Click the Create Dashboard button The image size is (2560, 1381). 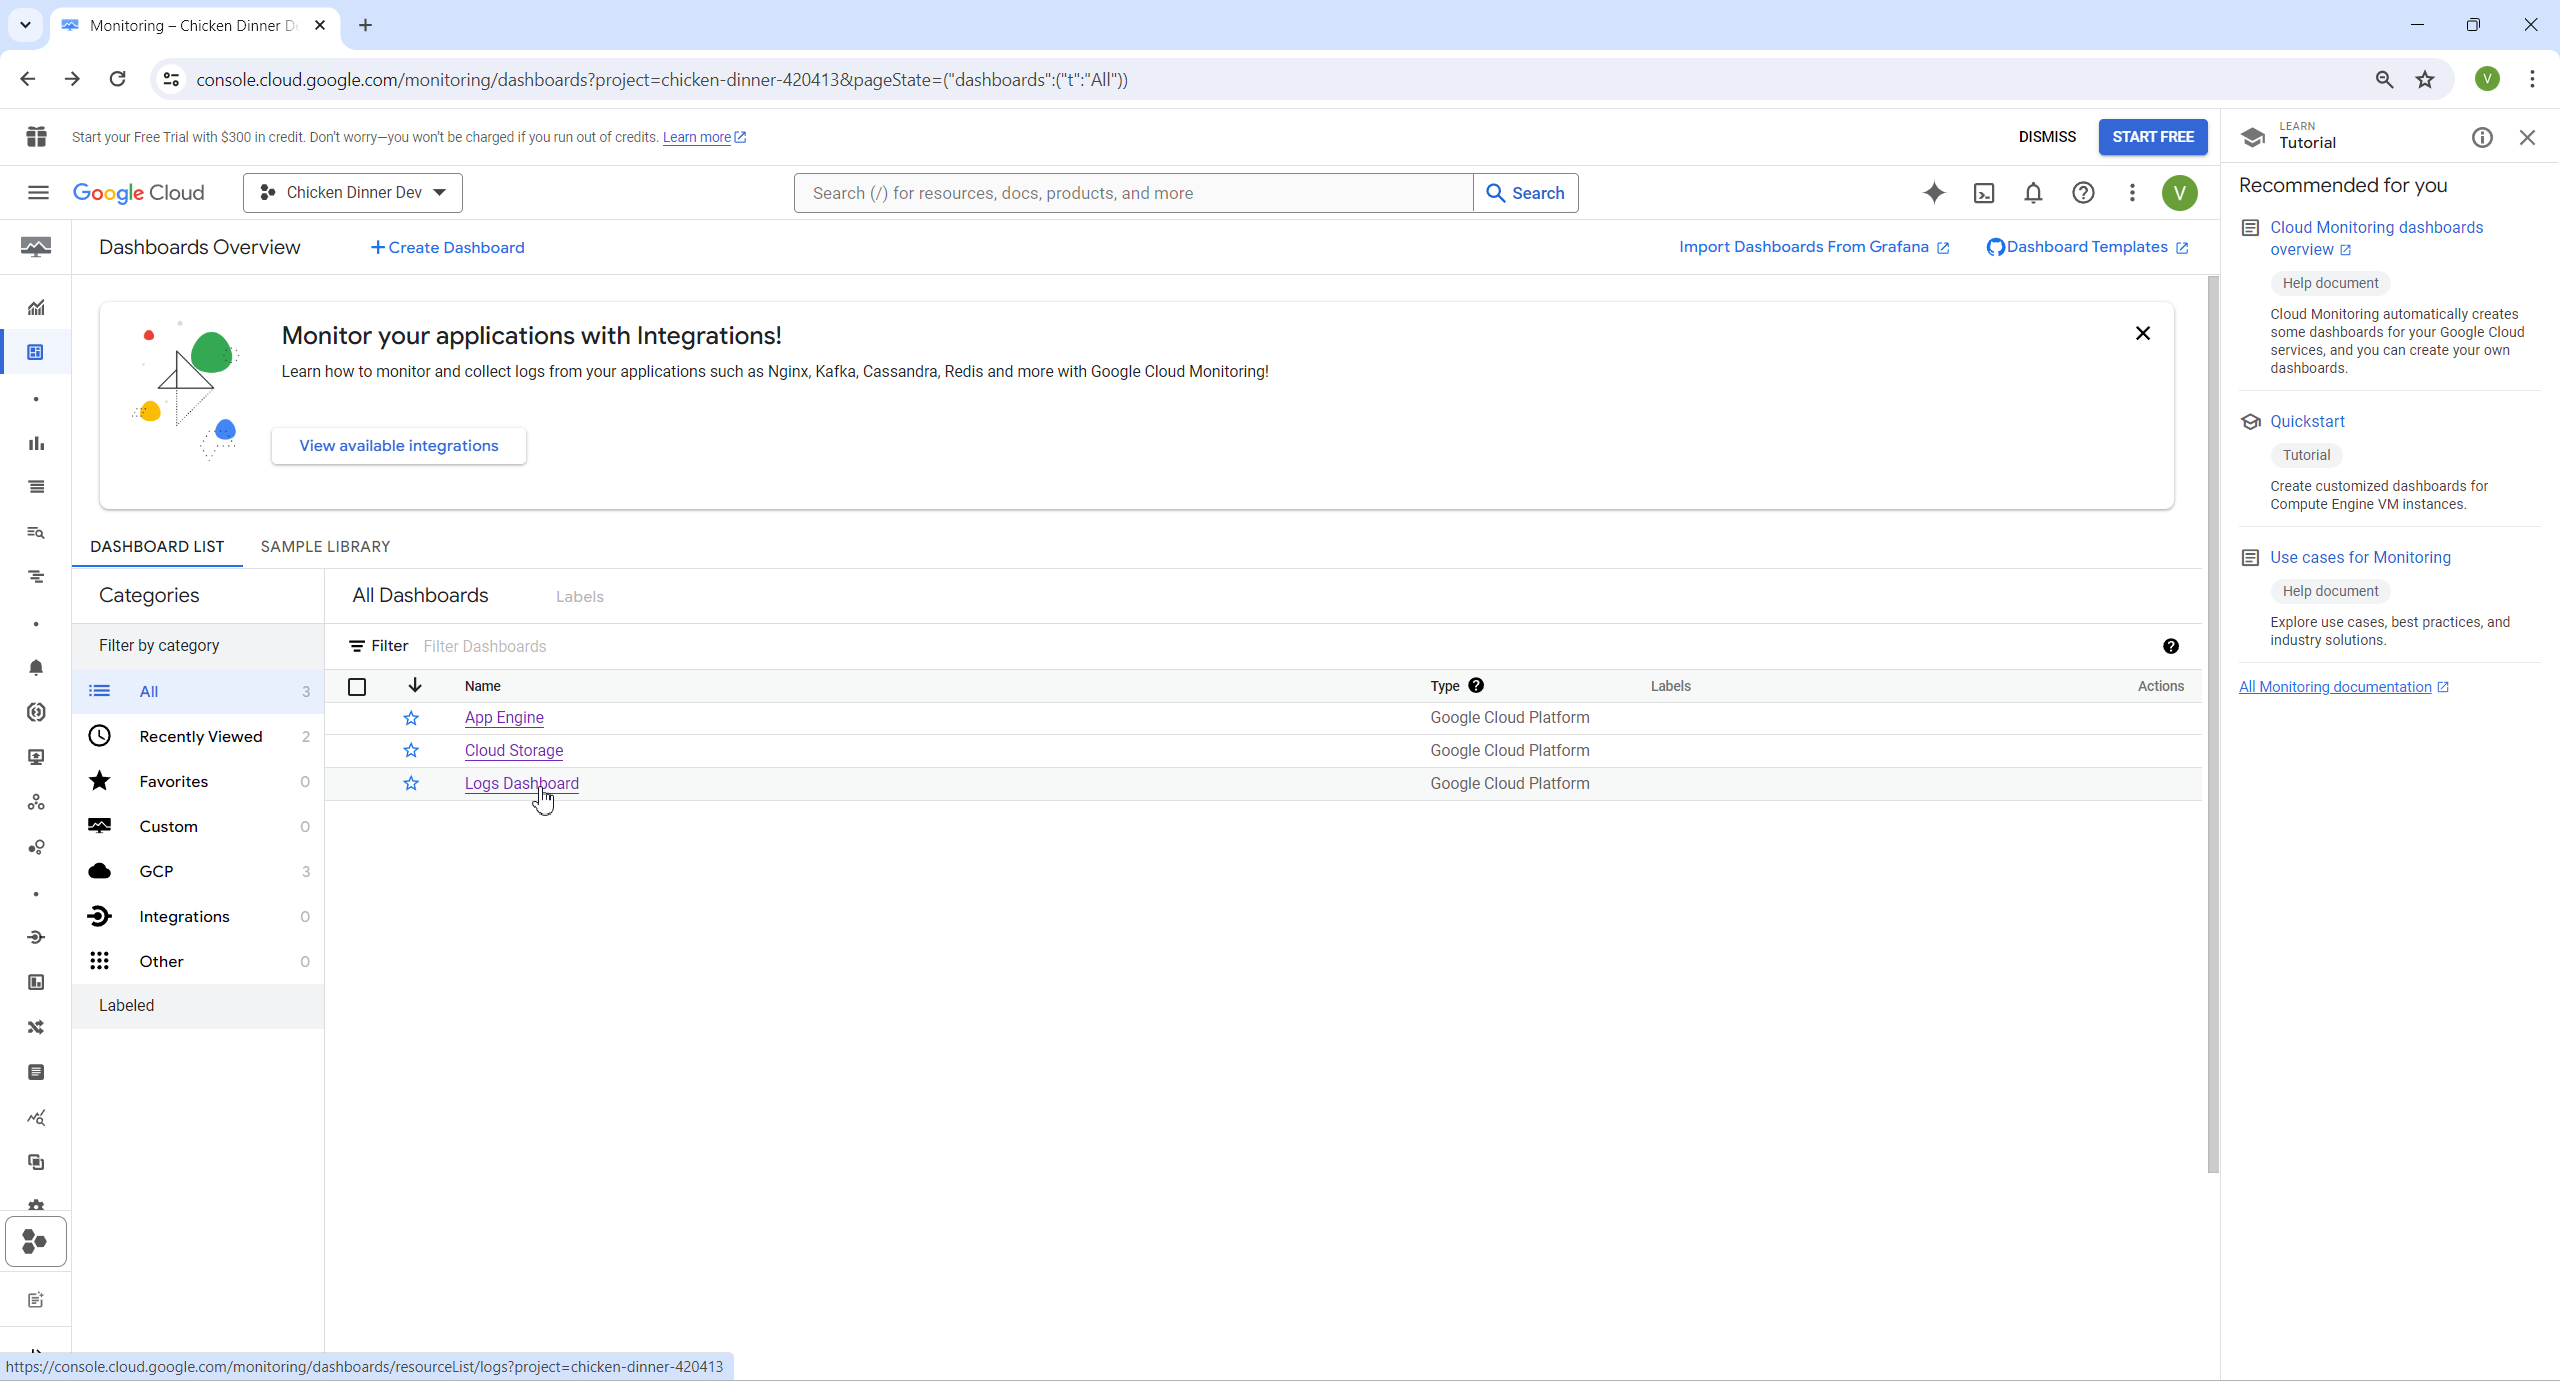tap(447, 248)
